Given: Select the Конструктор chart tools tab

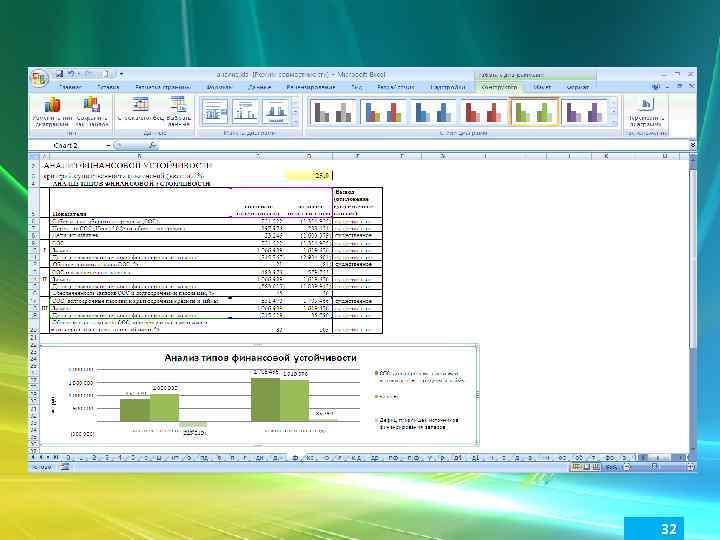Looking at the screenshot, I should point(499,87).
